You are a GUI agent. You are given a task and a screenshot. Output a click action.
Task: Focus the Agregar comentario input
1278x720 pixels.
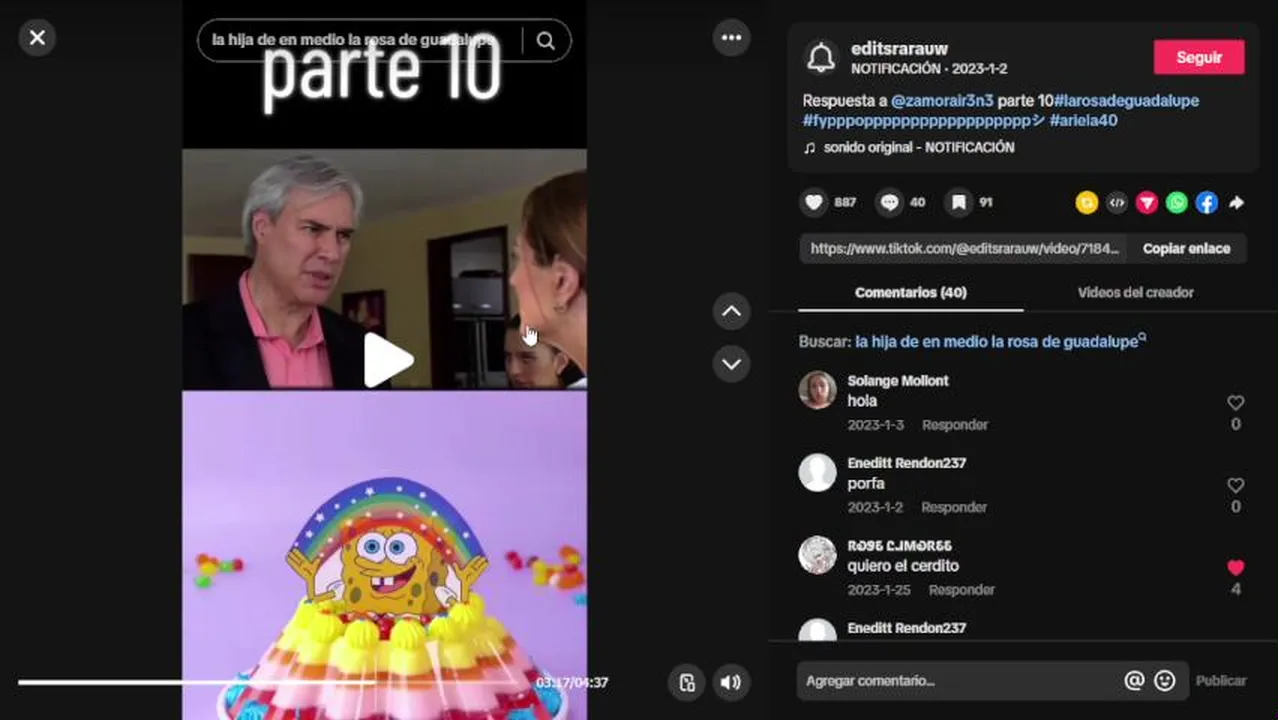tap(960, 681)
